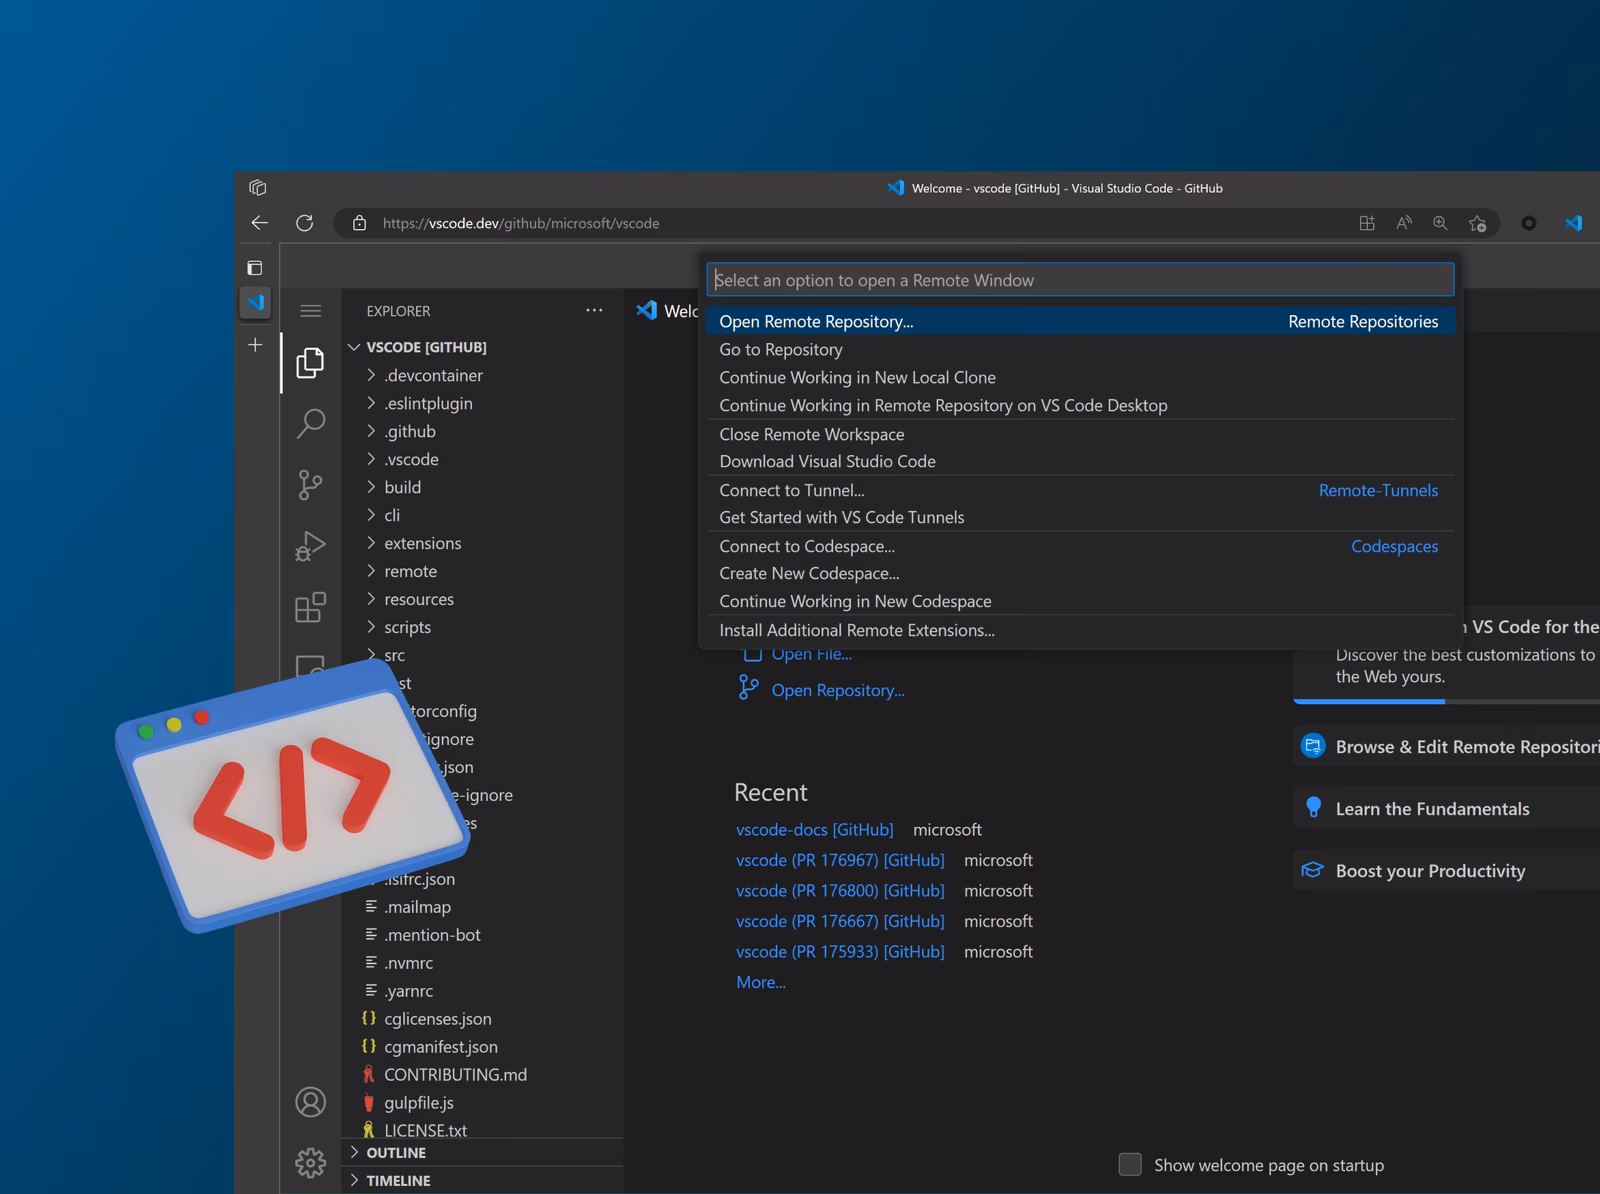The image size is (1600, 1194).
Task: Select Download Visual Studio Code
Action: point(1080,461)
